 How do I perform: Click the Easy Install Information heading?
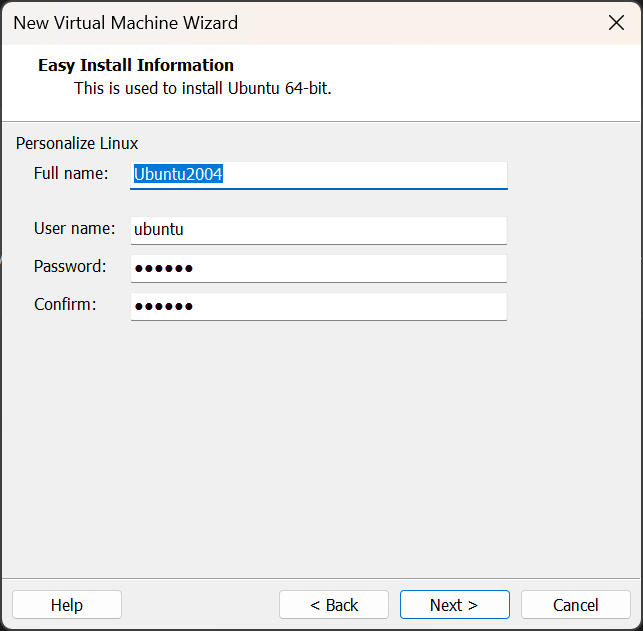pos(136,65)
